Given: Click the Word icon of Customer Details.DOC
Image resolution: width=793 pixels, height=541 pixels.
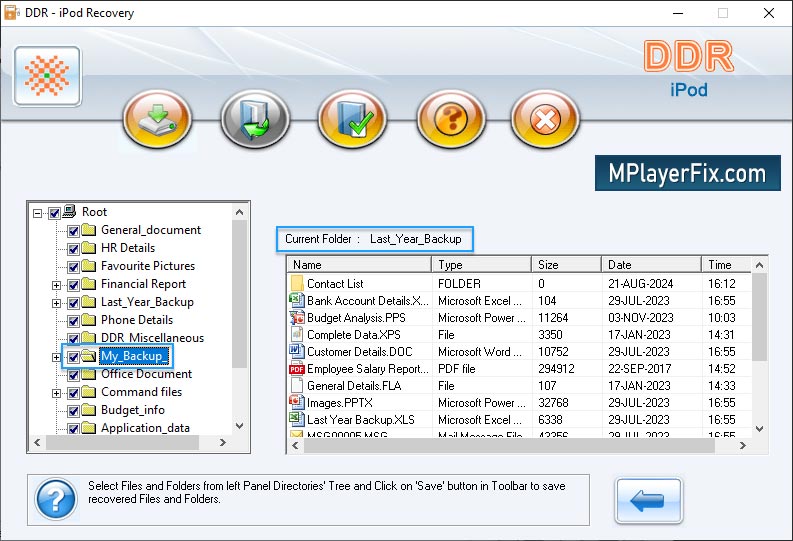Looking at the screenshot, I should coord(296,352).
